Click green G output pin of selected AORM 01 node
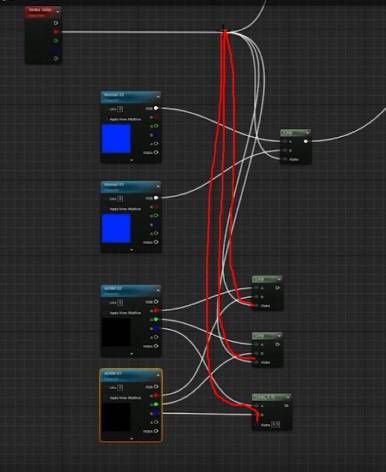Viewport: 386px width, 472px height. point(156,404)
